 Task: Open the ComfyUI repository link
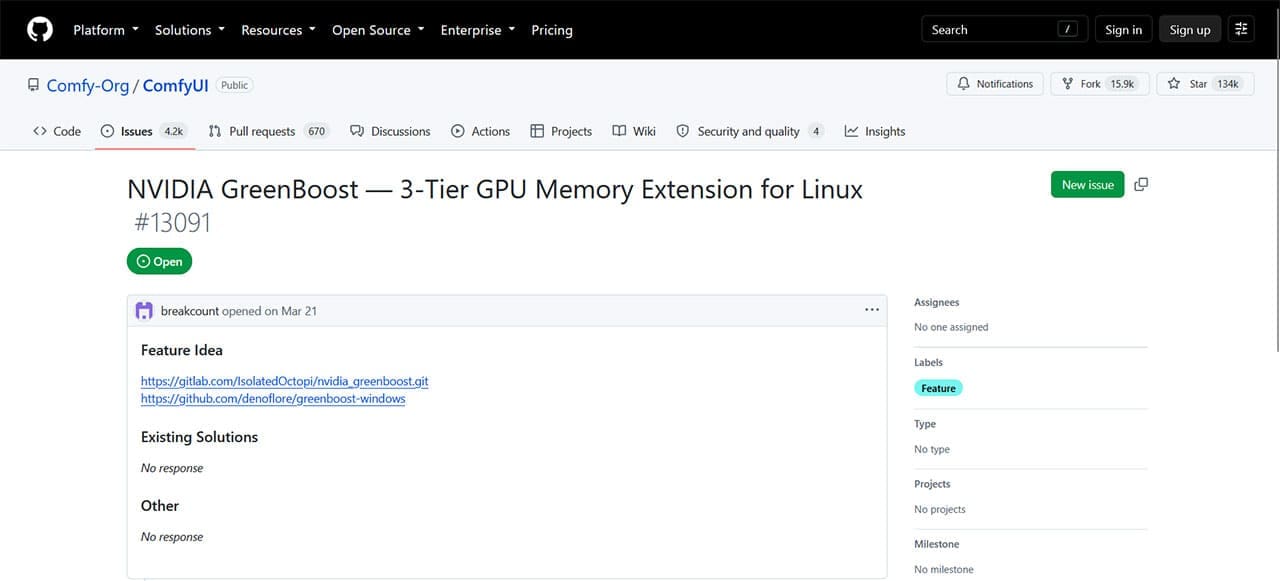click(x=175, y=85)
